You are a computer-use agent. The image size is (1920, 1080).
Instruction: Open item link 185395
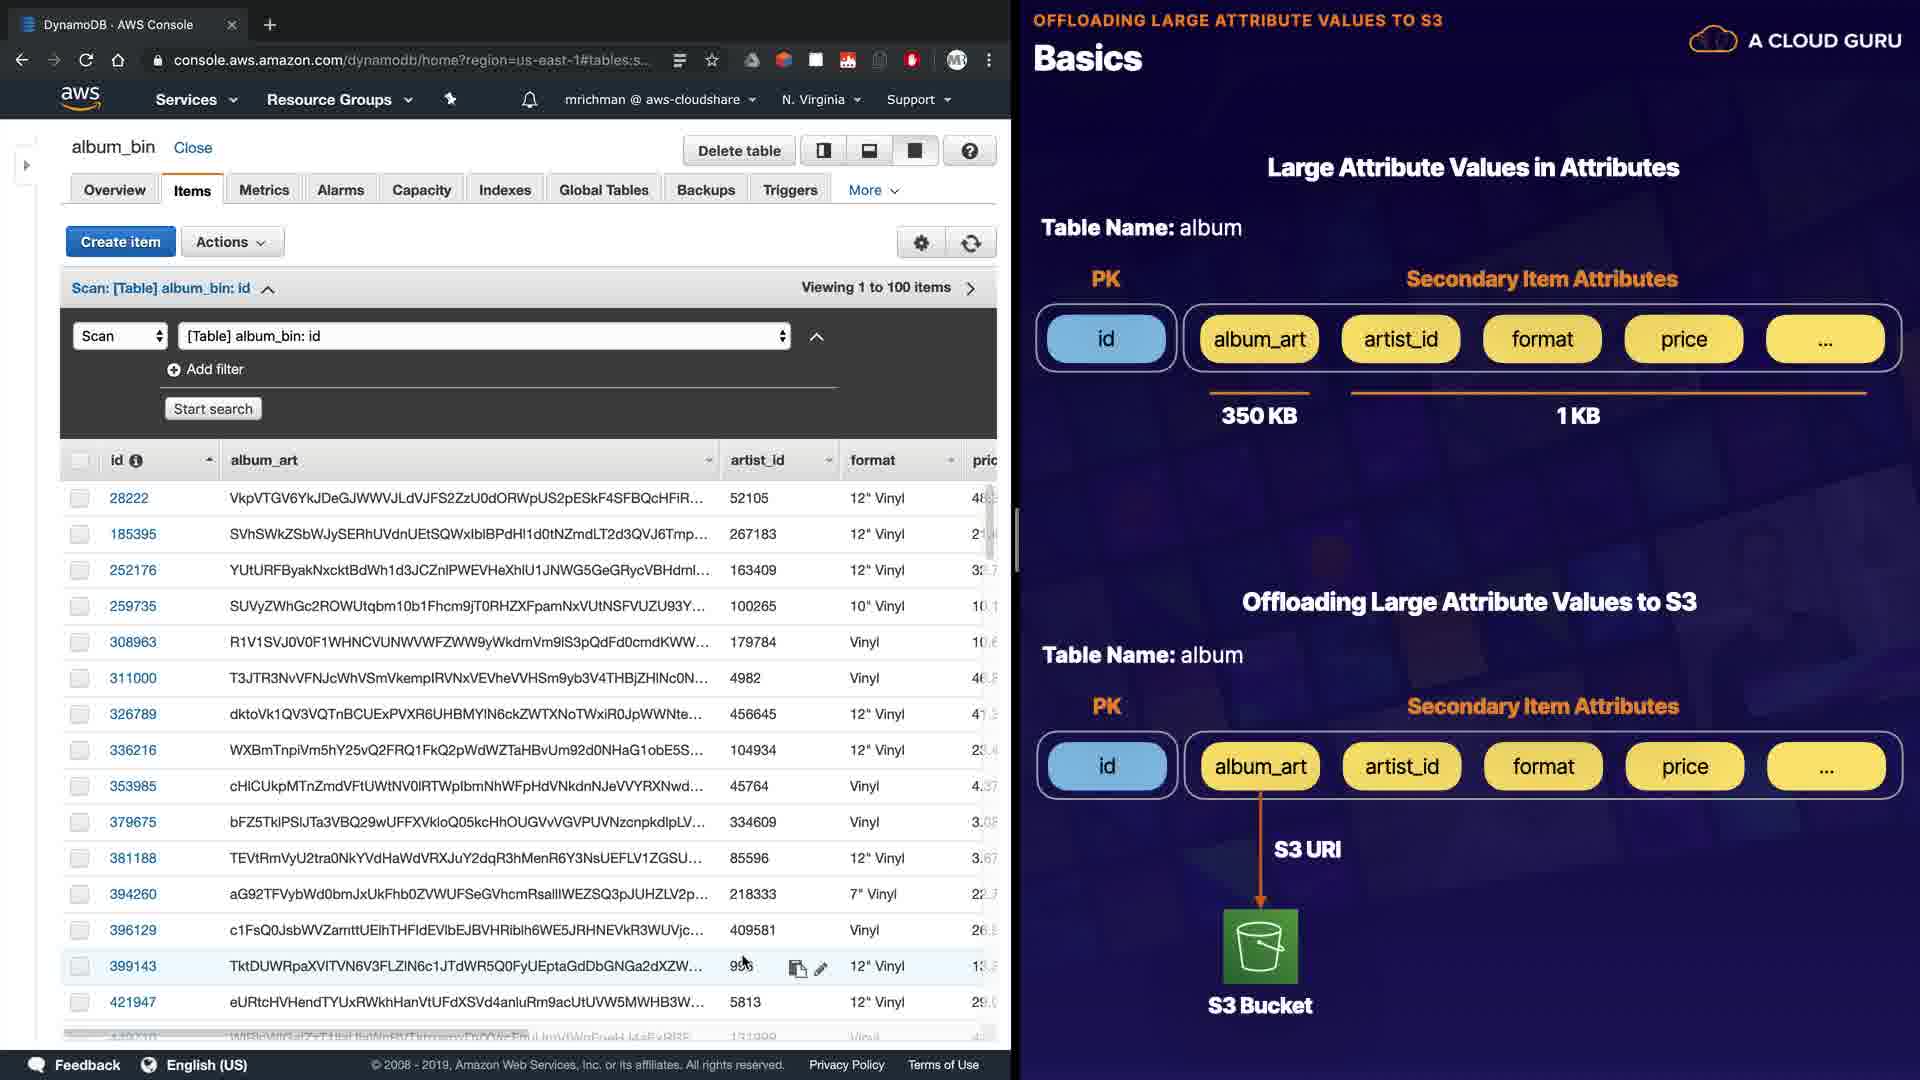point(133,534)
